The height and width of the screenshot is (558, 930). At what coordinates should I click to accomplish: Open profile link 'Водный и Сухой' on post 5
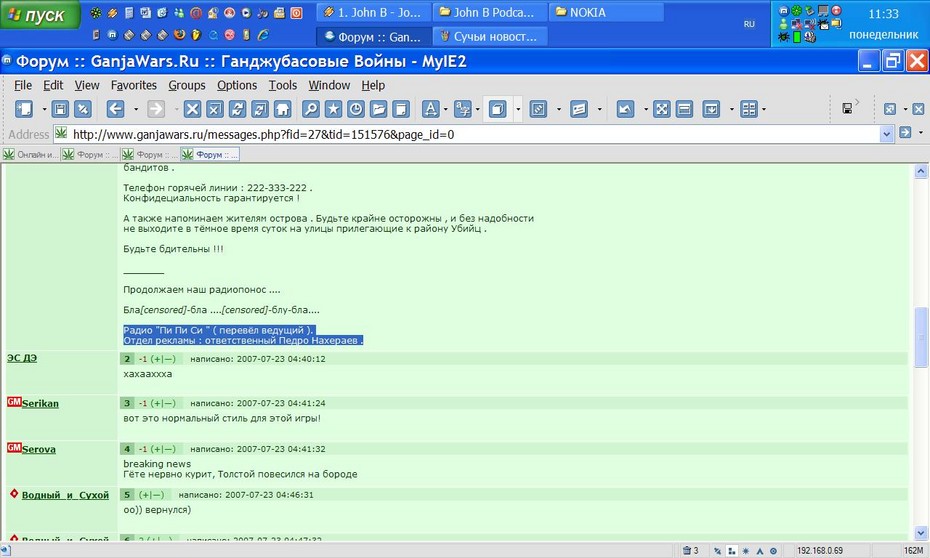click(x=65, y=495)
